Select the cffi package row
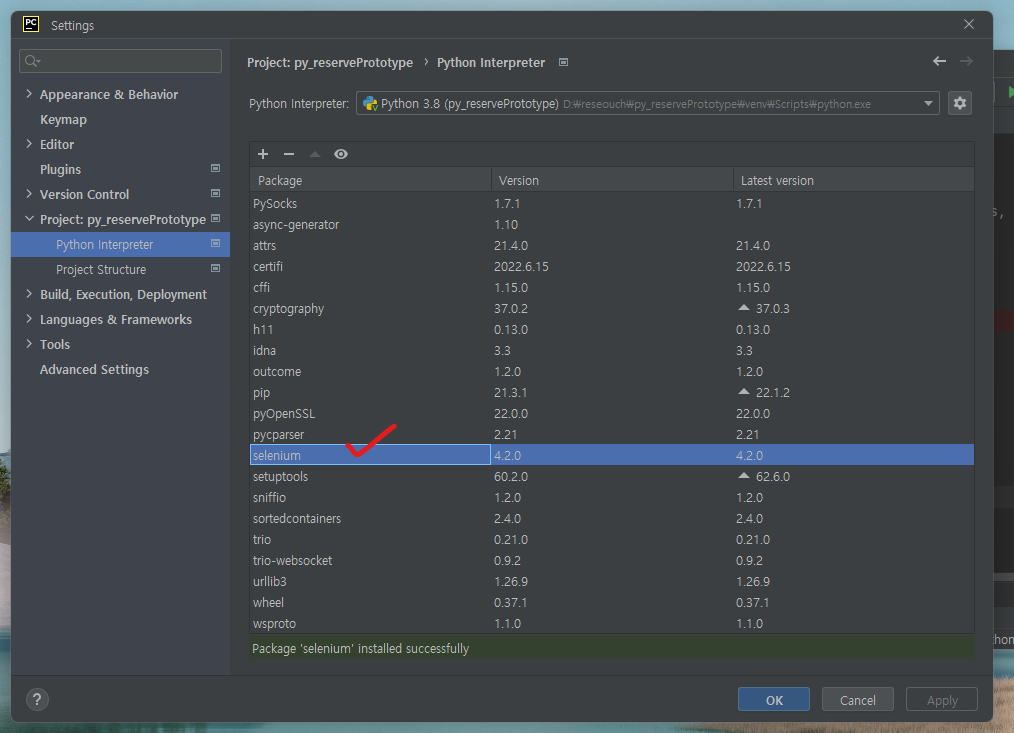The width and height of the screenshot is (1014, 733). coord(612,287)
